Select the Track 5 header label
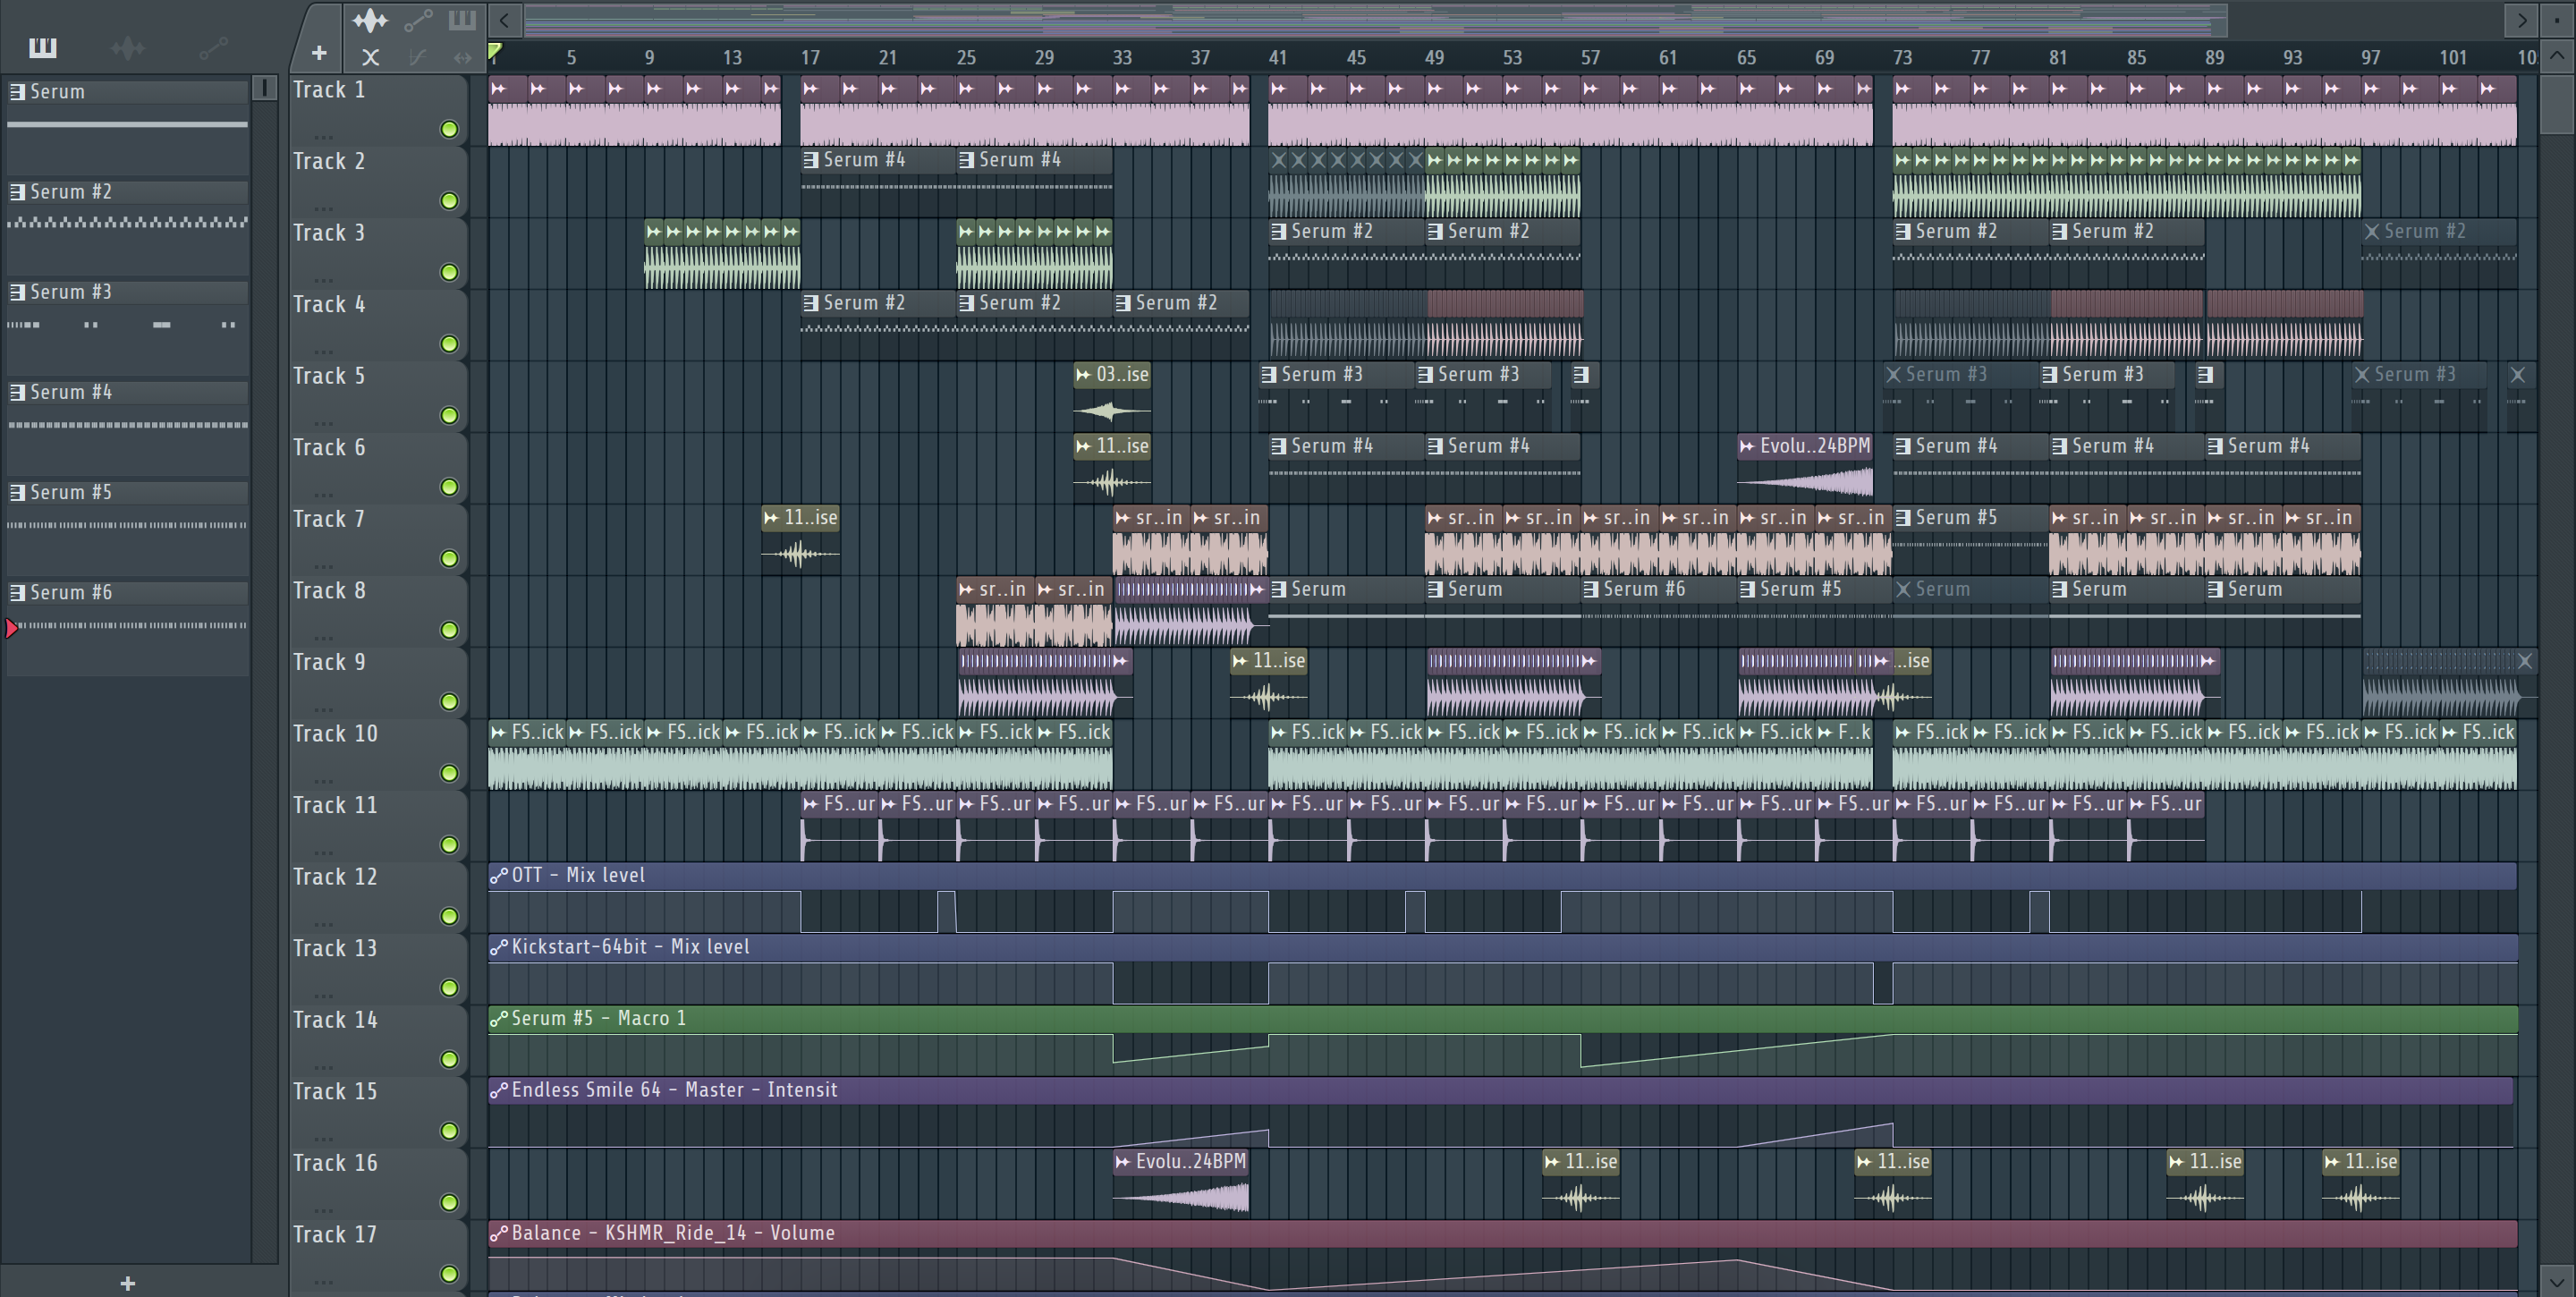The width and height of the screenshot is (2576, 1297). coord(328,376)
